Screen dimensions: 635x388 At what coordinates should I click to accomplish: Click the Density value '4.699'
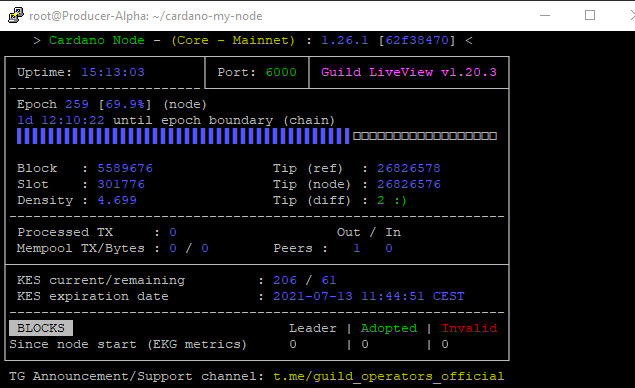(x=117, y=200)
